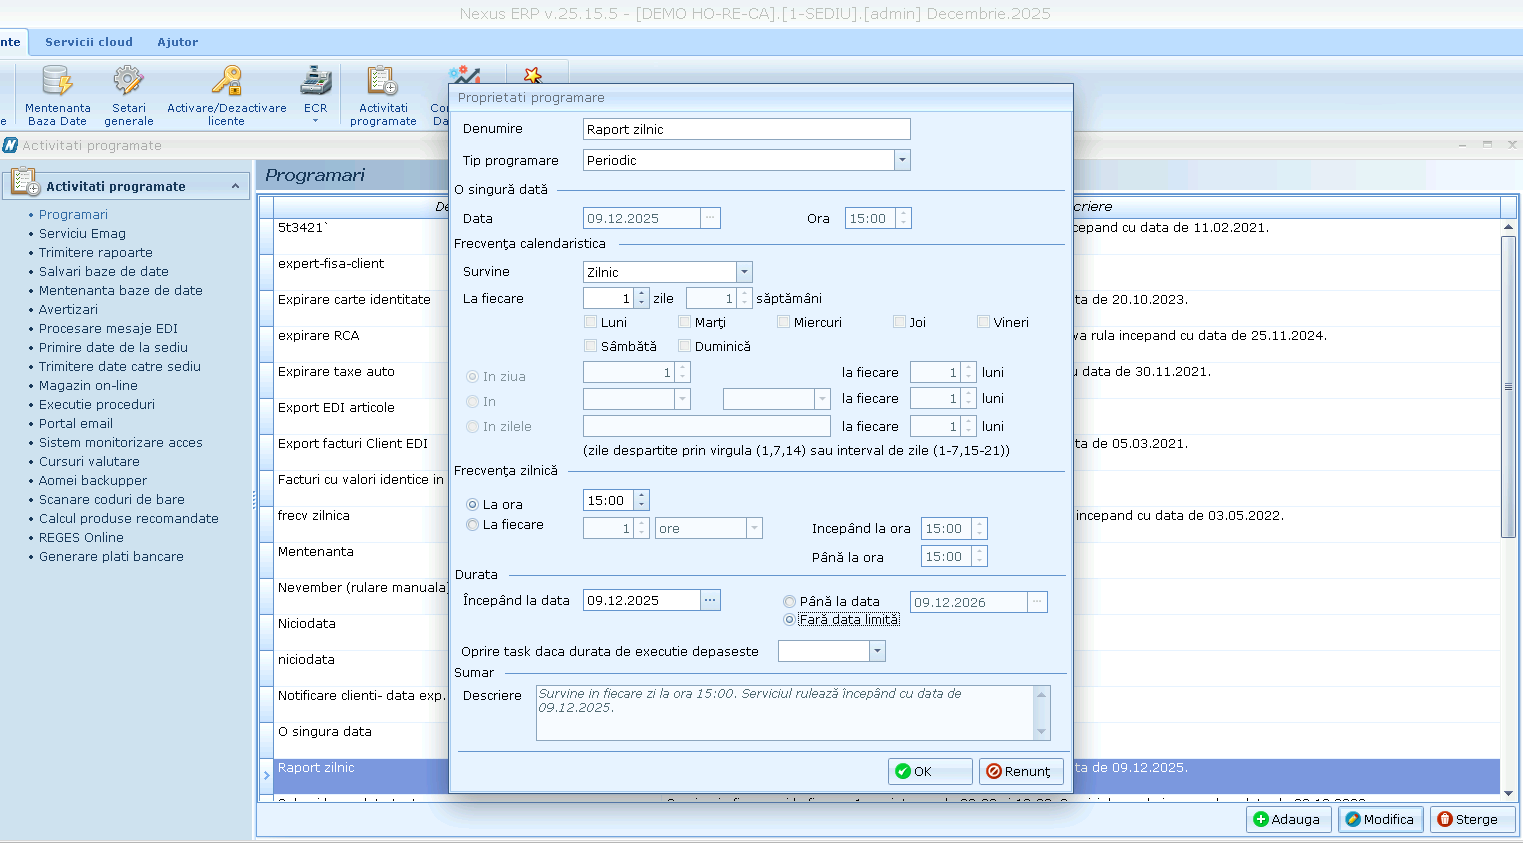Tick the Duminică checkbox
The image size is (1523, 843).
685,346
